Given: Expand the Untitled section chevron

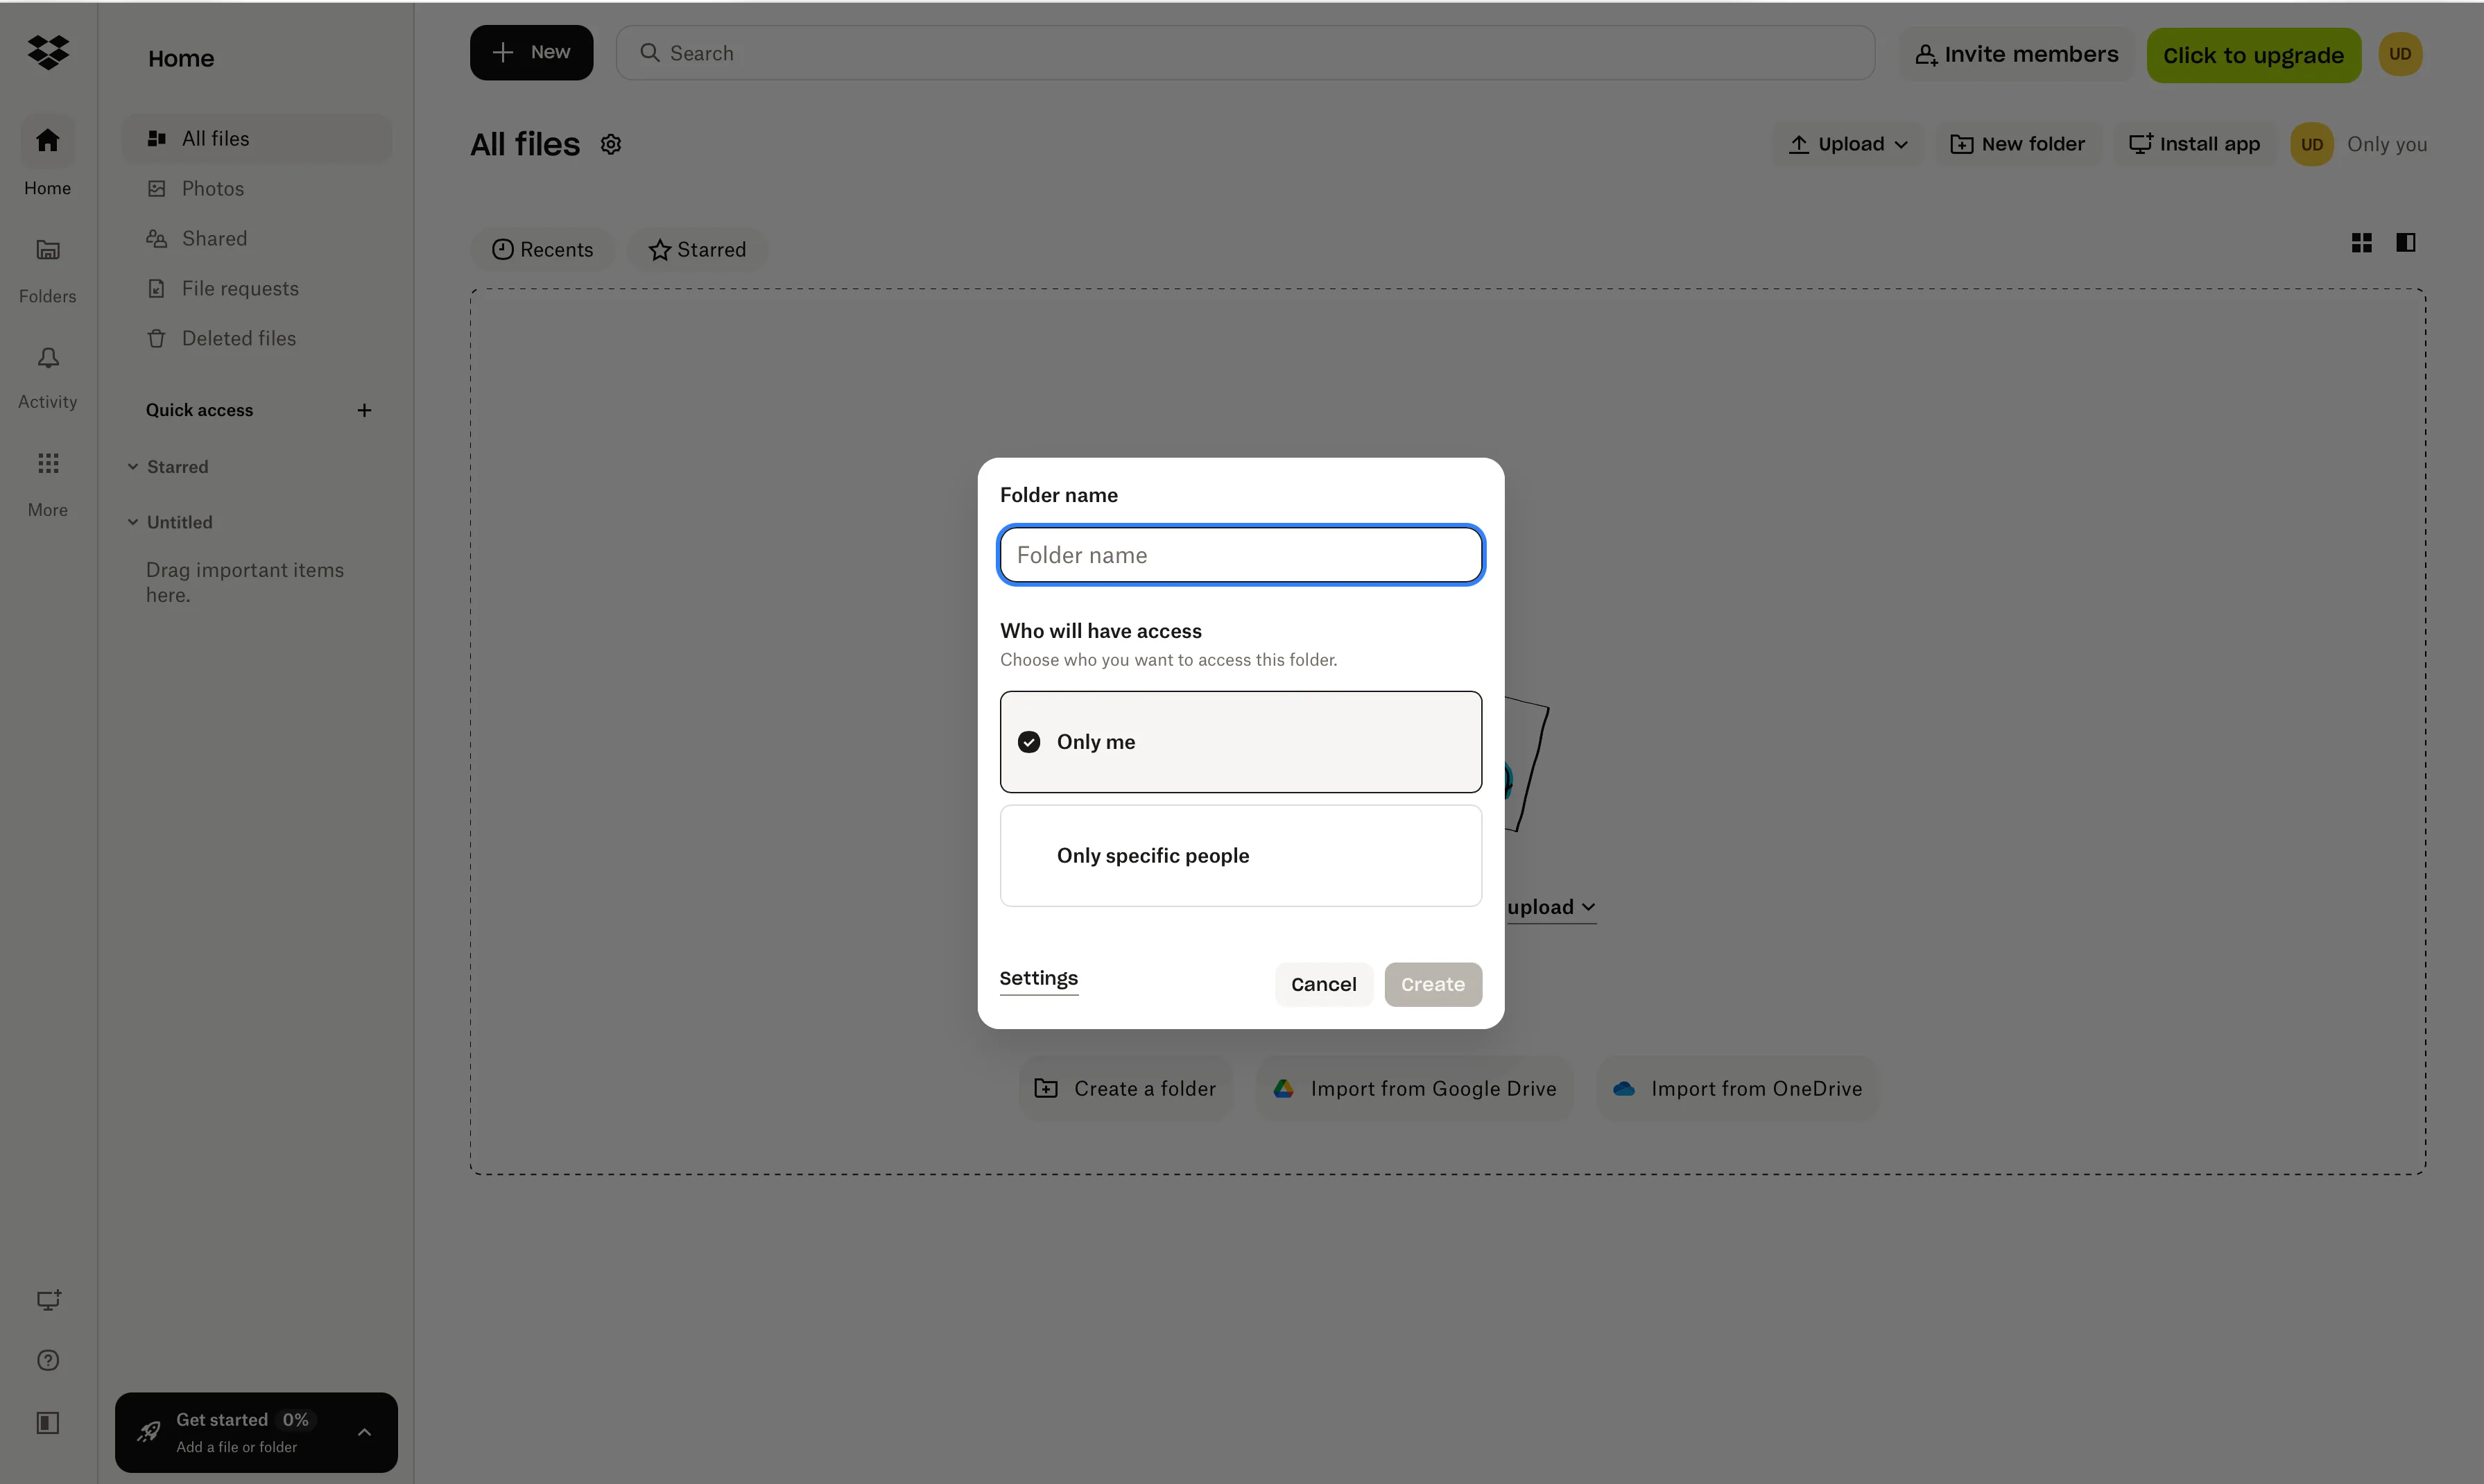Looking at the screenshot, I should coord(133,522).
